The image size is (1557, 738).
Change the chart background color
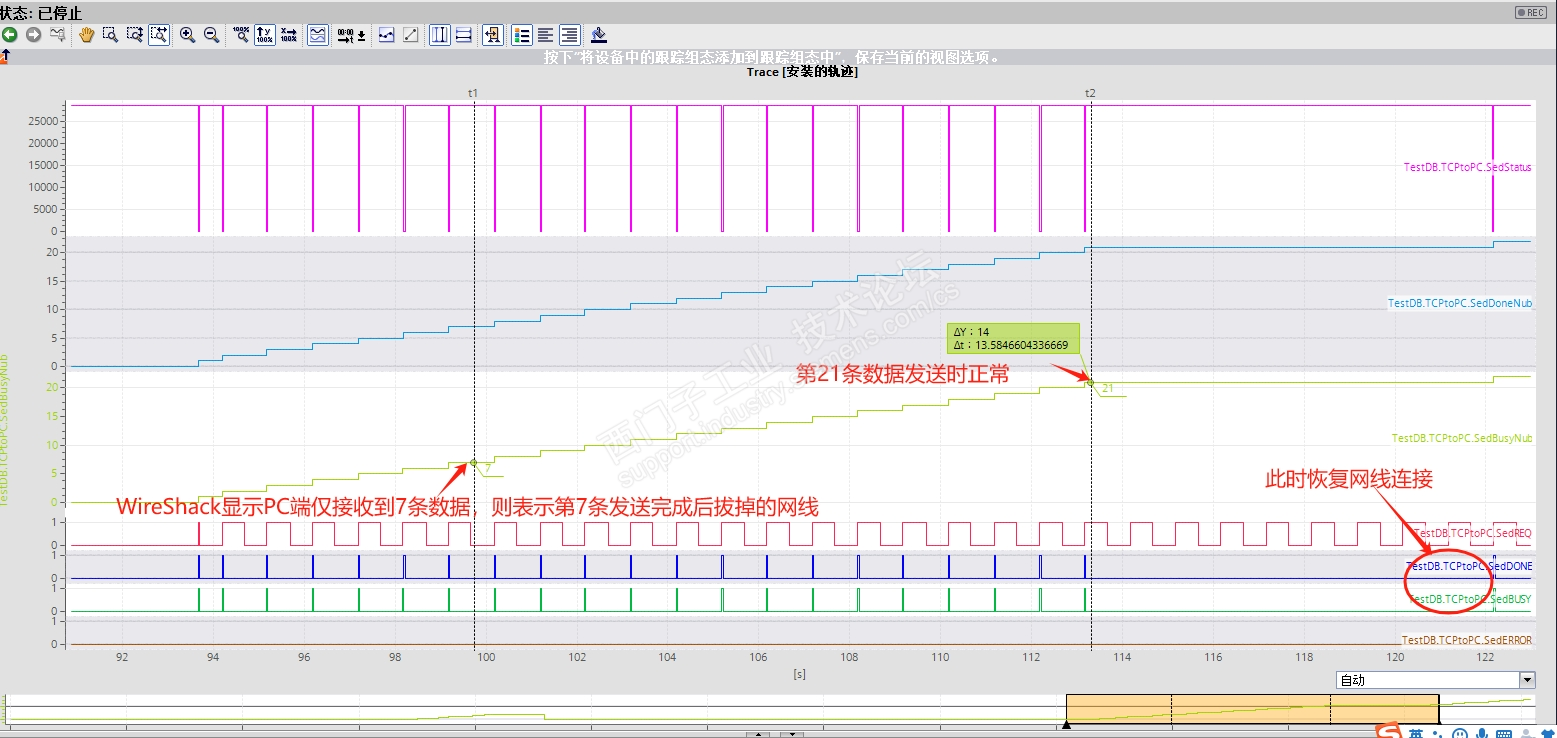598,35
